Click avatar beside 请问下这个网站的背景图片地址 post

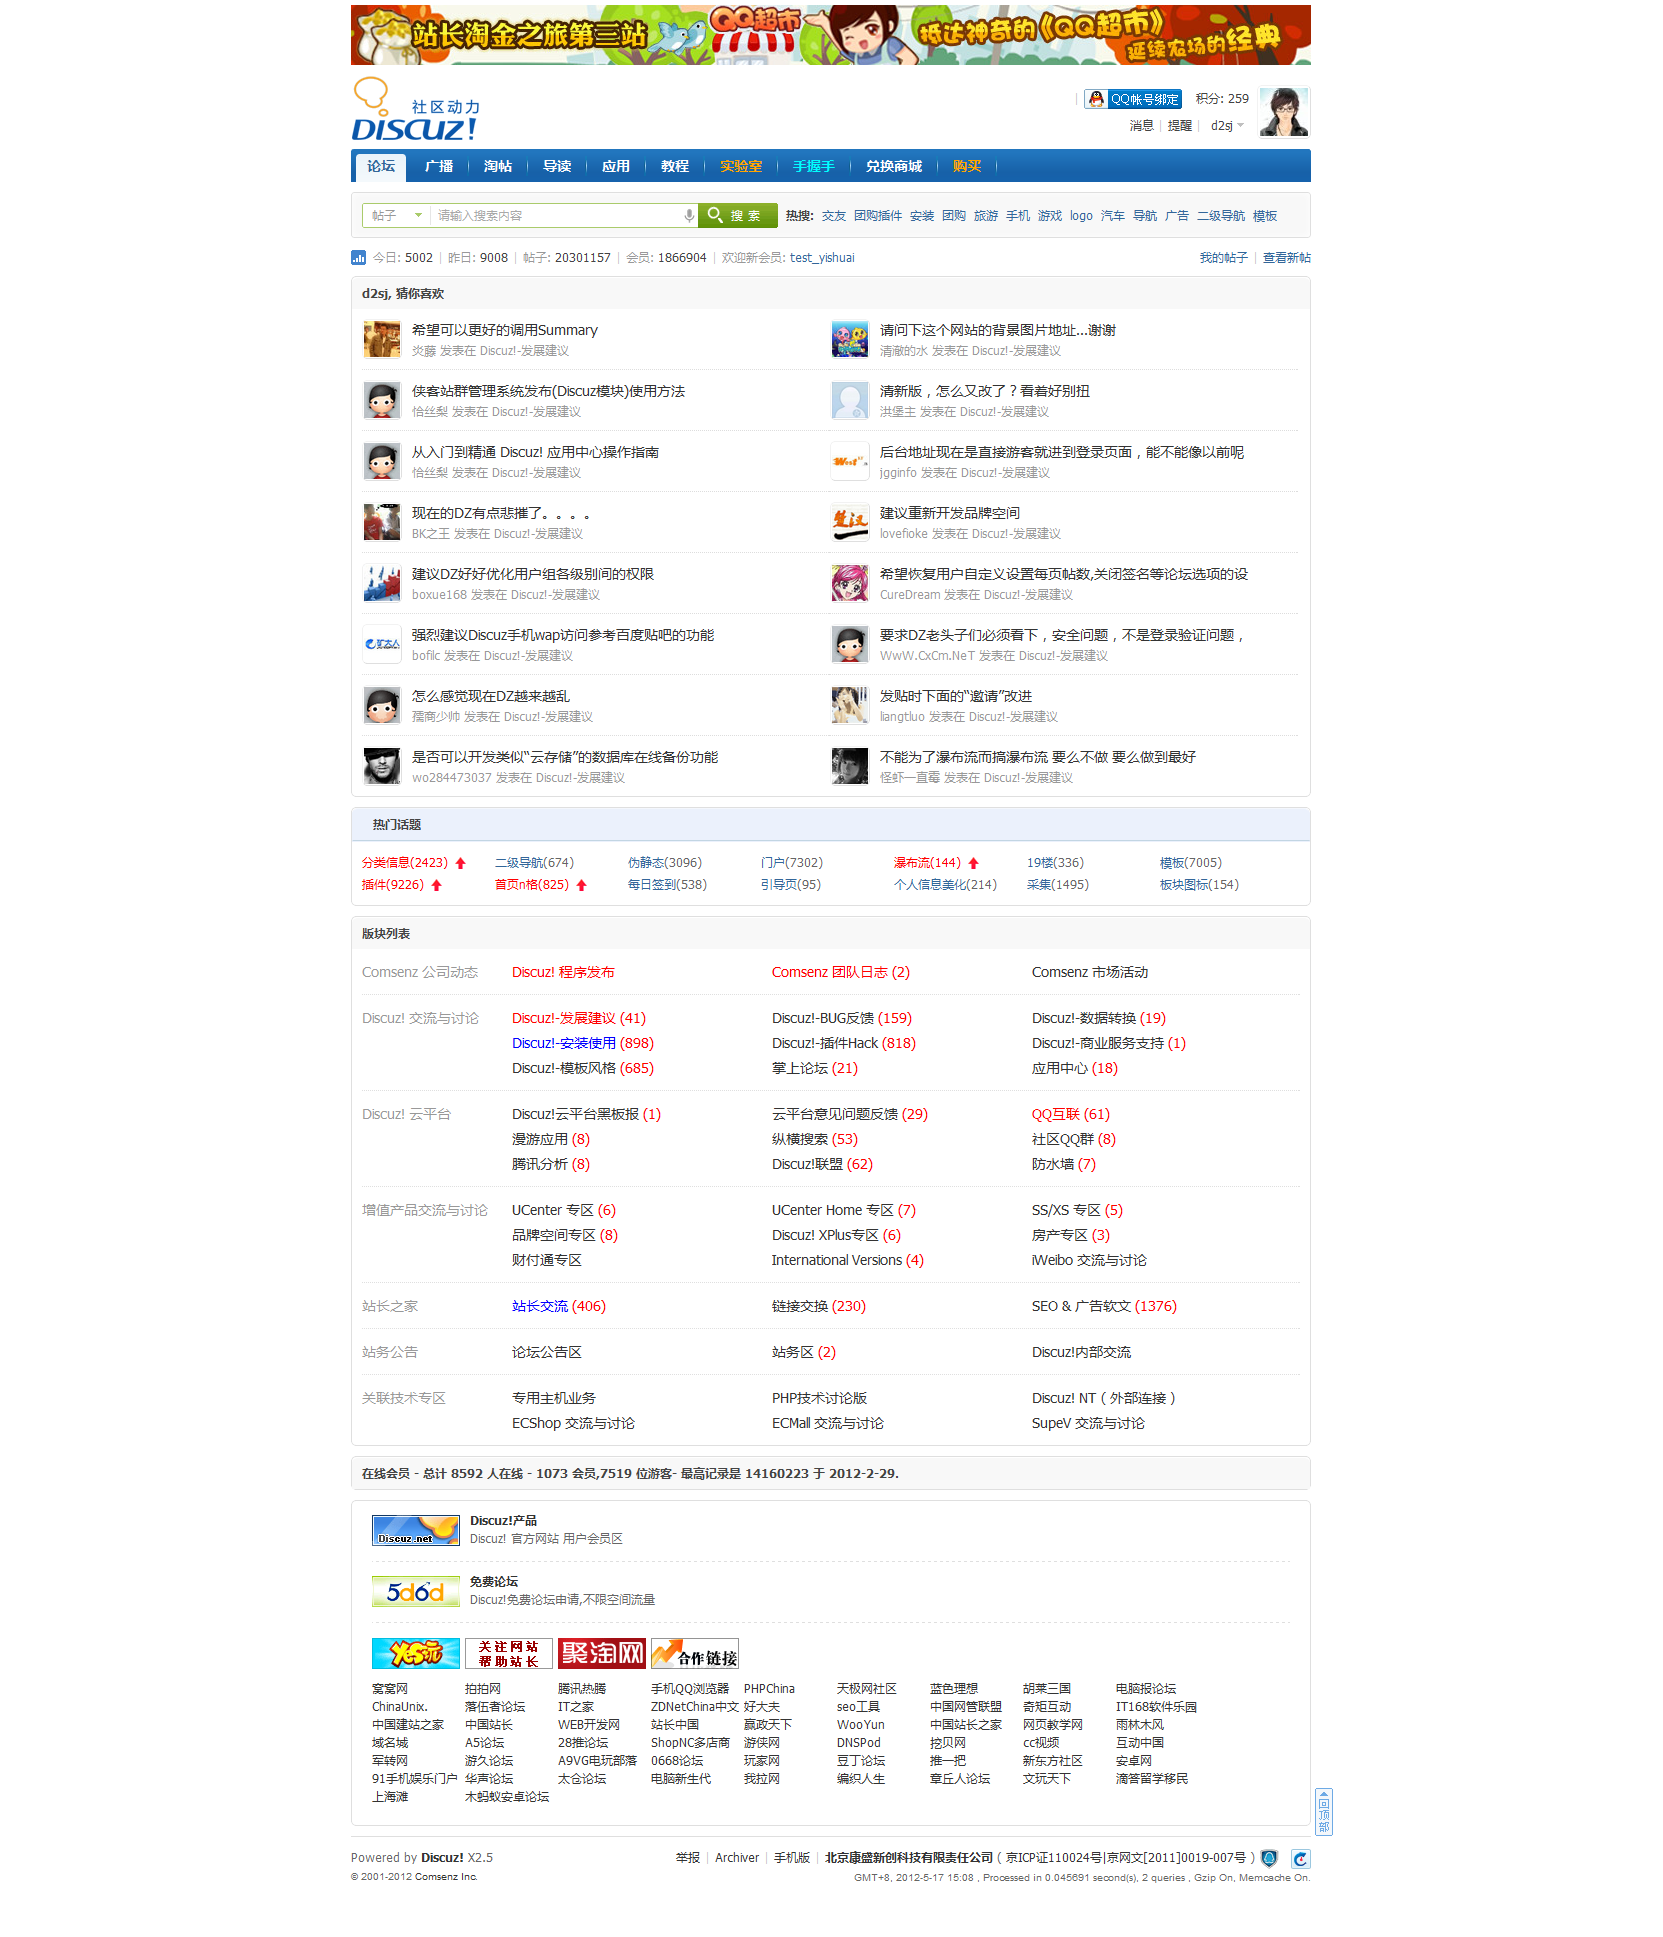[850, 340]
